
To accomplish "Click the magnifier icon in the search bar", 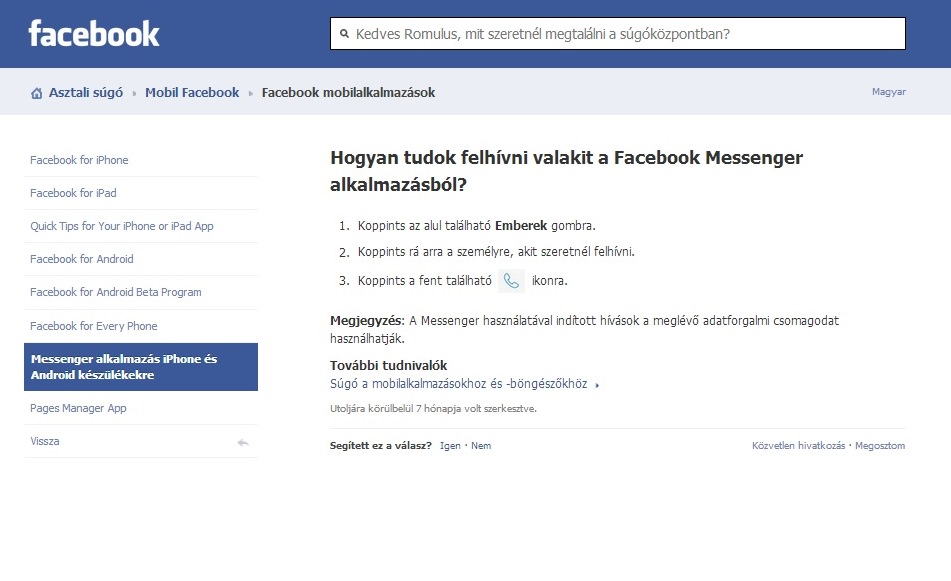I will tap(344, 33).
